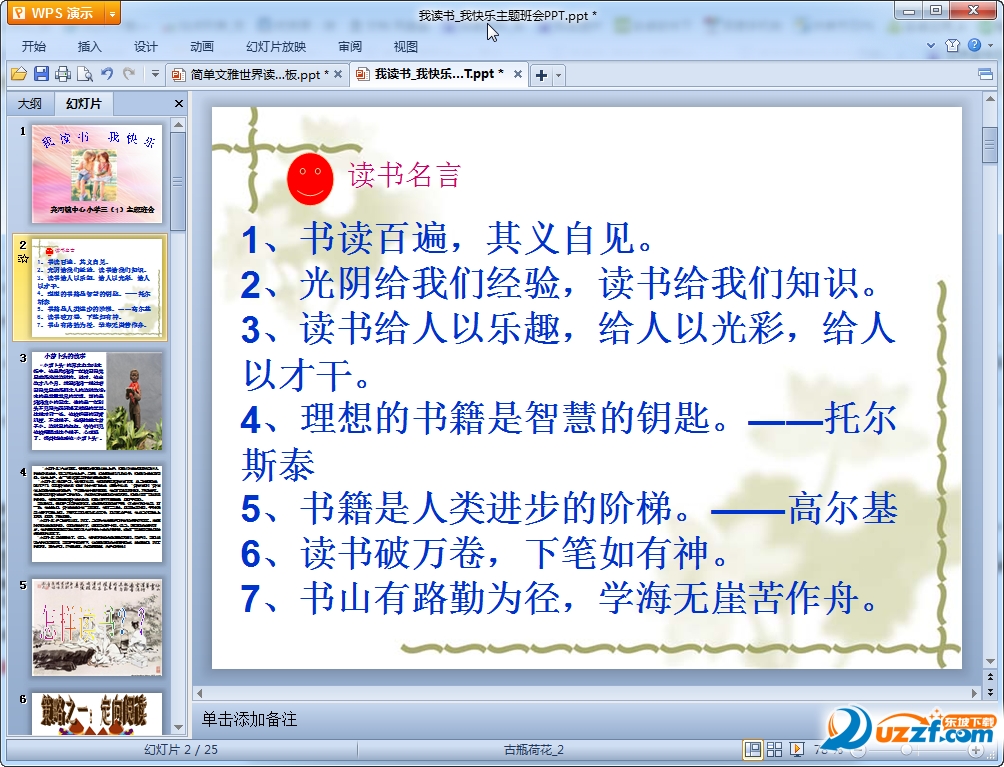Click the Print icon
The image size is (1004, 767).
point(64,74)
